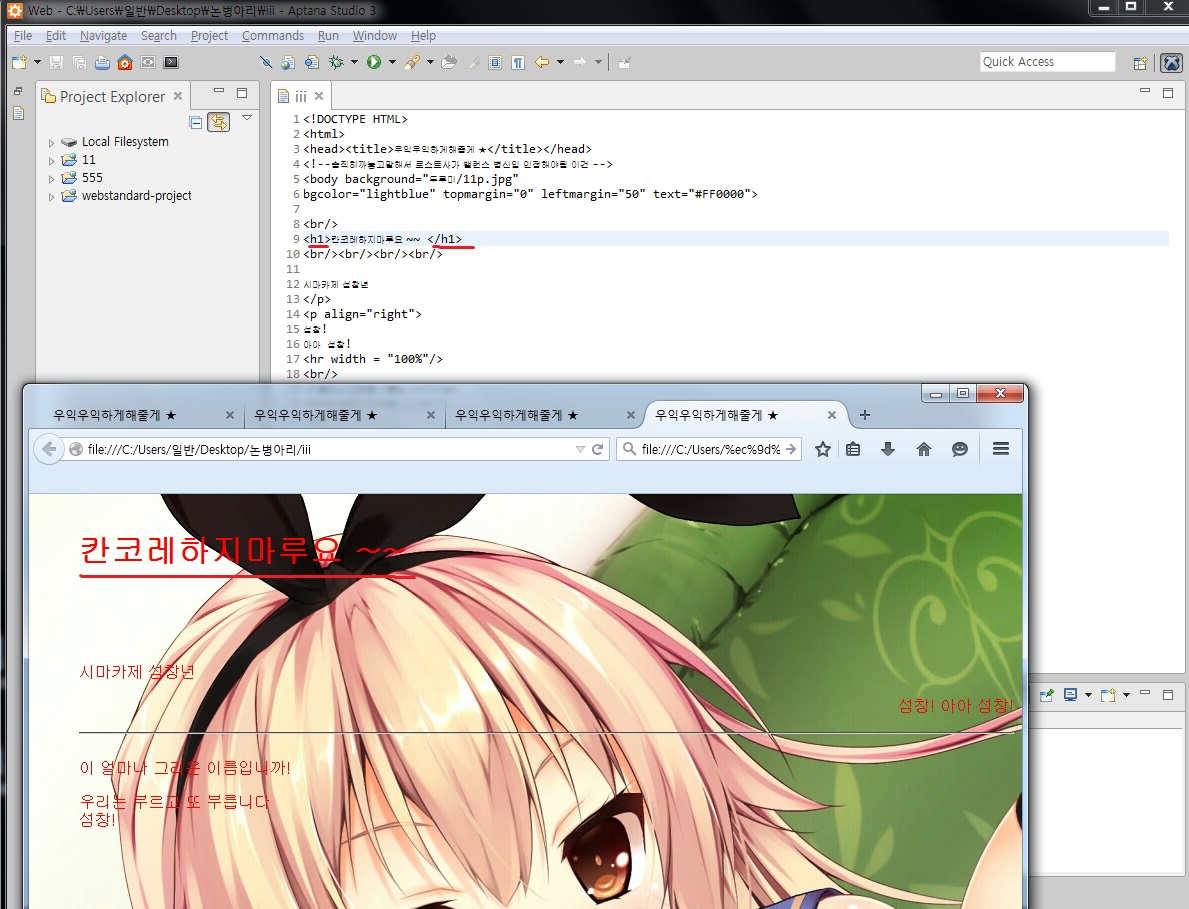
Task: Select the Web perspective button
Action: pyautogui.click(x=1172, y=62)
